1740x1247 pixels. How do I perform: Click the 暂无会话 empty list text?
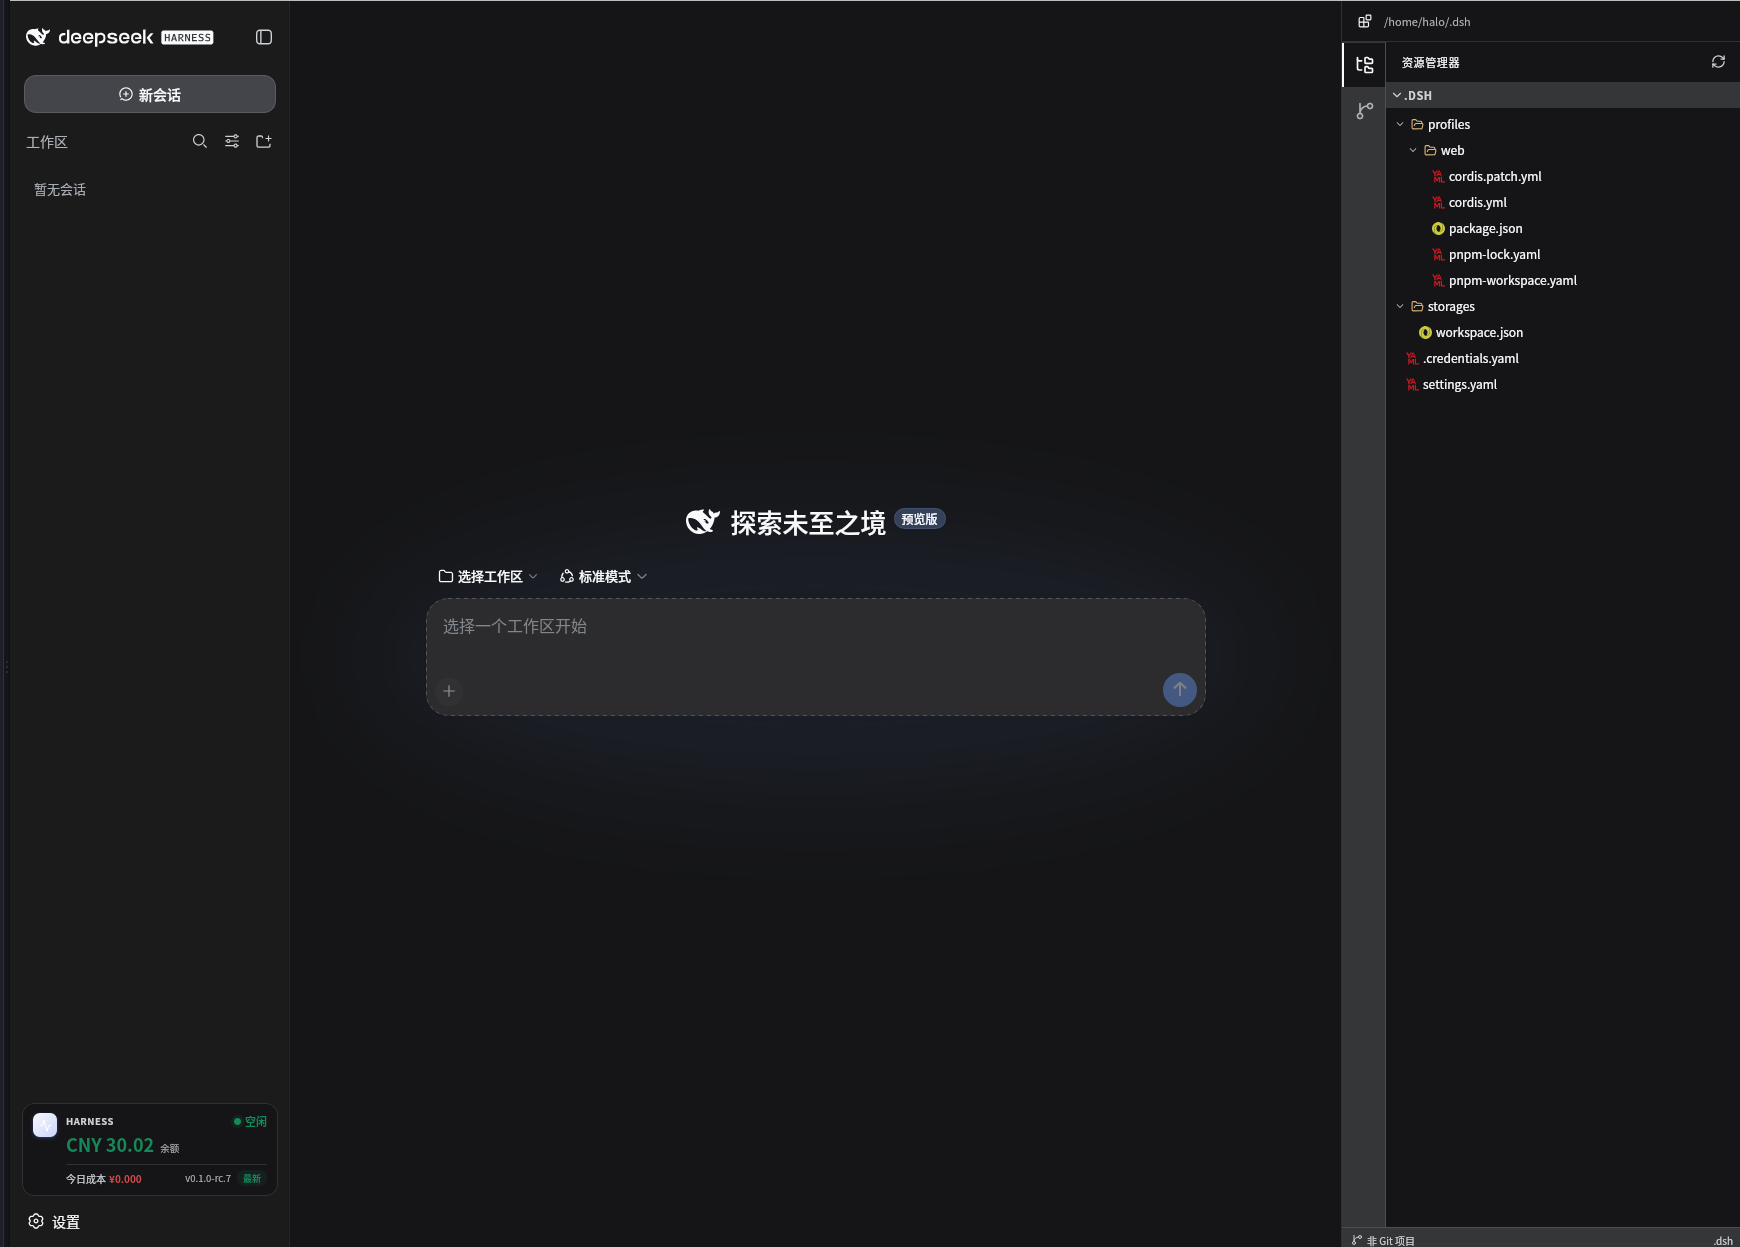[x=60, y=189]
